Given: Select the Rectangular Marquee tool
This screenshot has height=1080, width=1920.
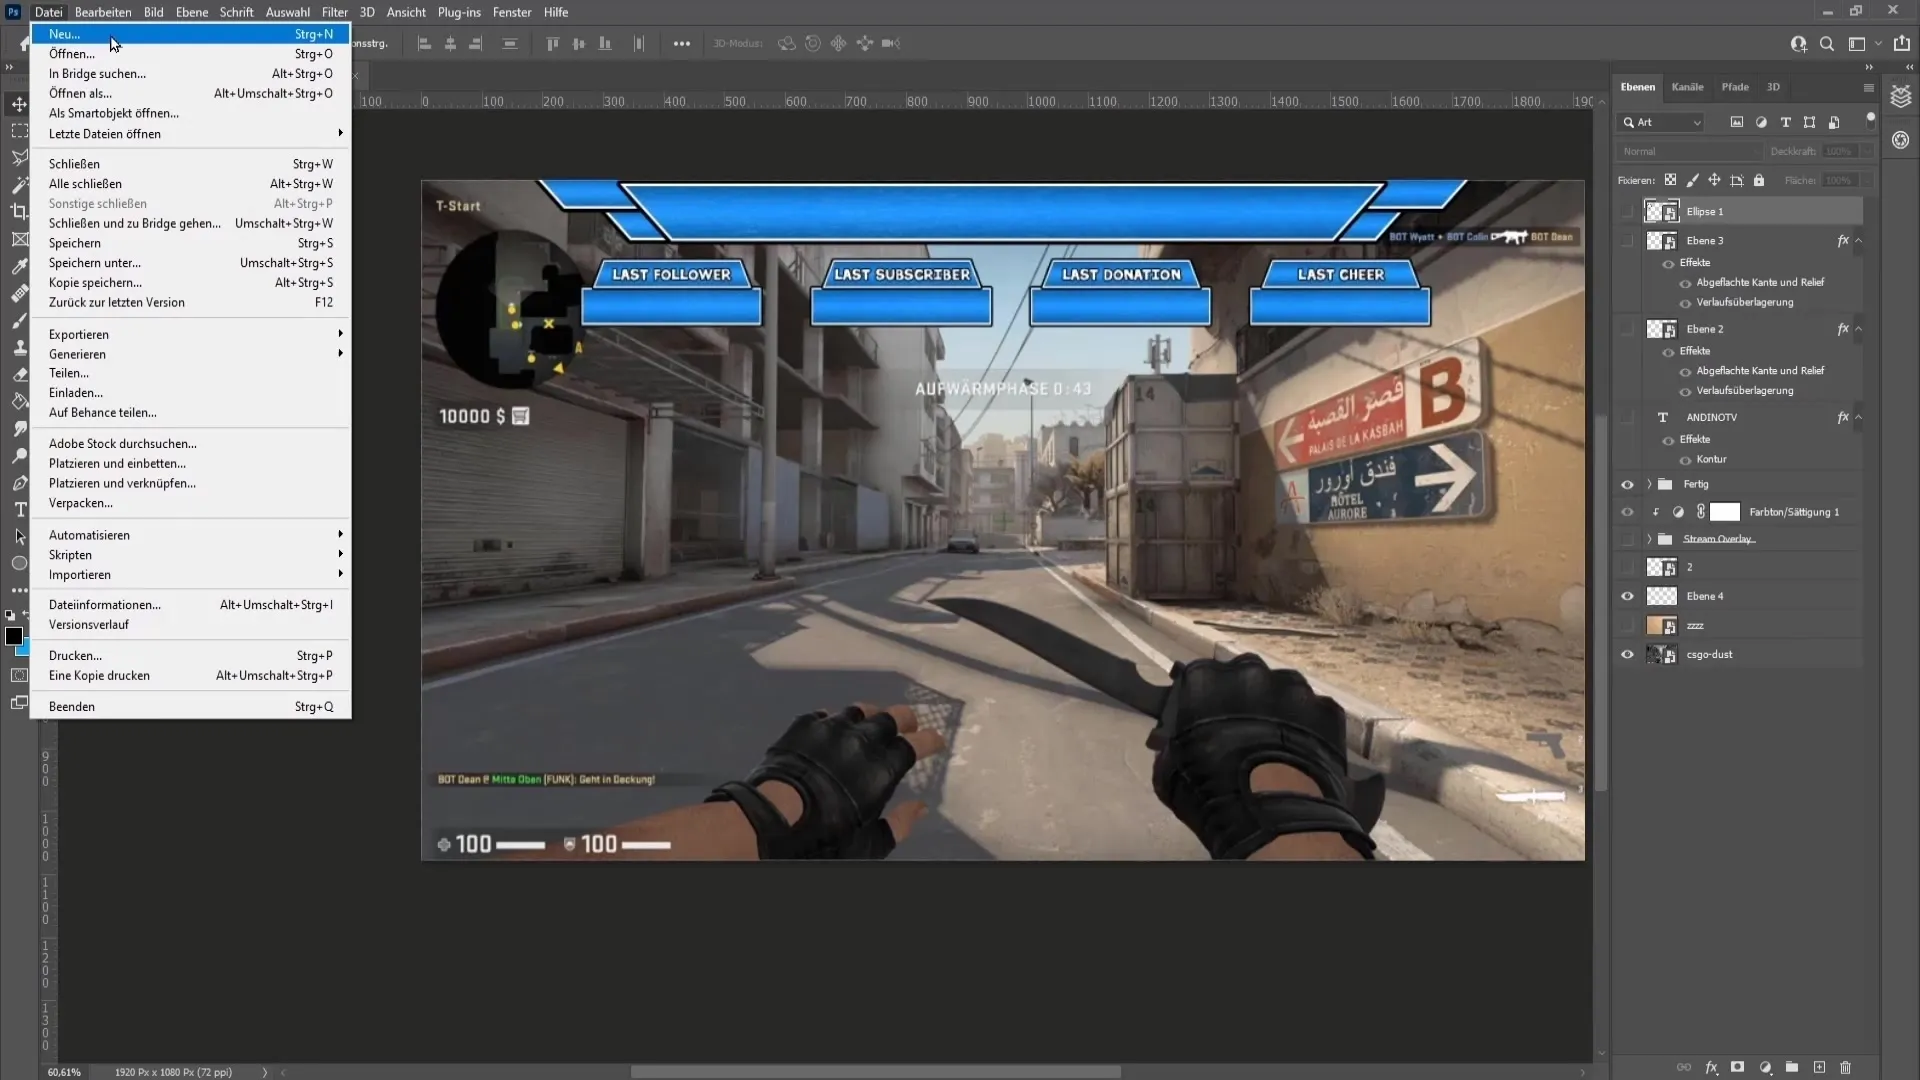Looking at the screenshot, I should pyautogui.click(x=19, y=131).
